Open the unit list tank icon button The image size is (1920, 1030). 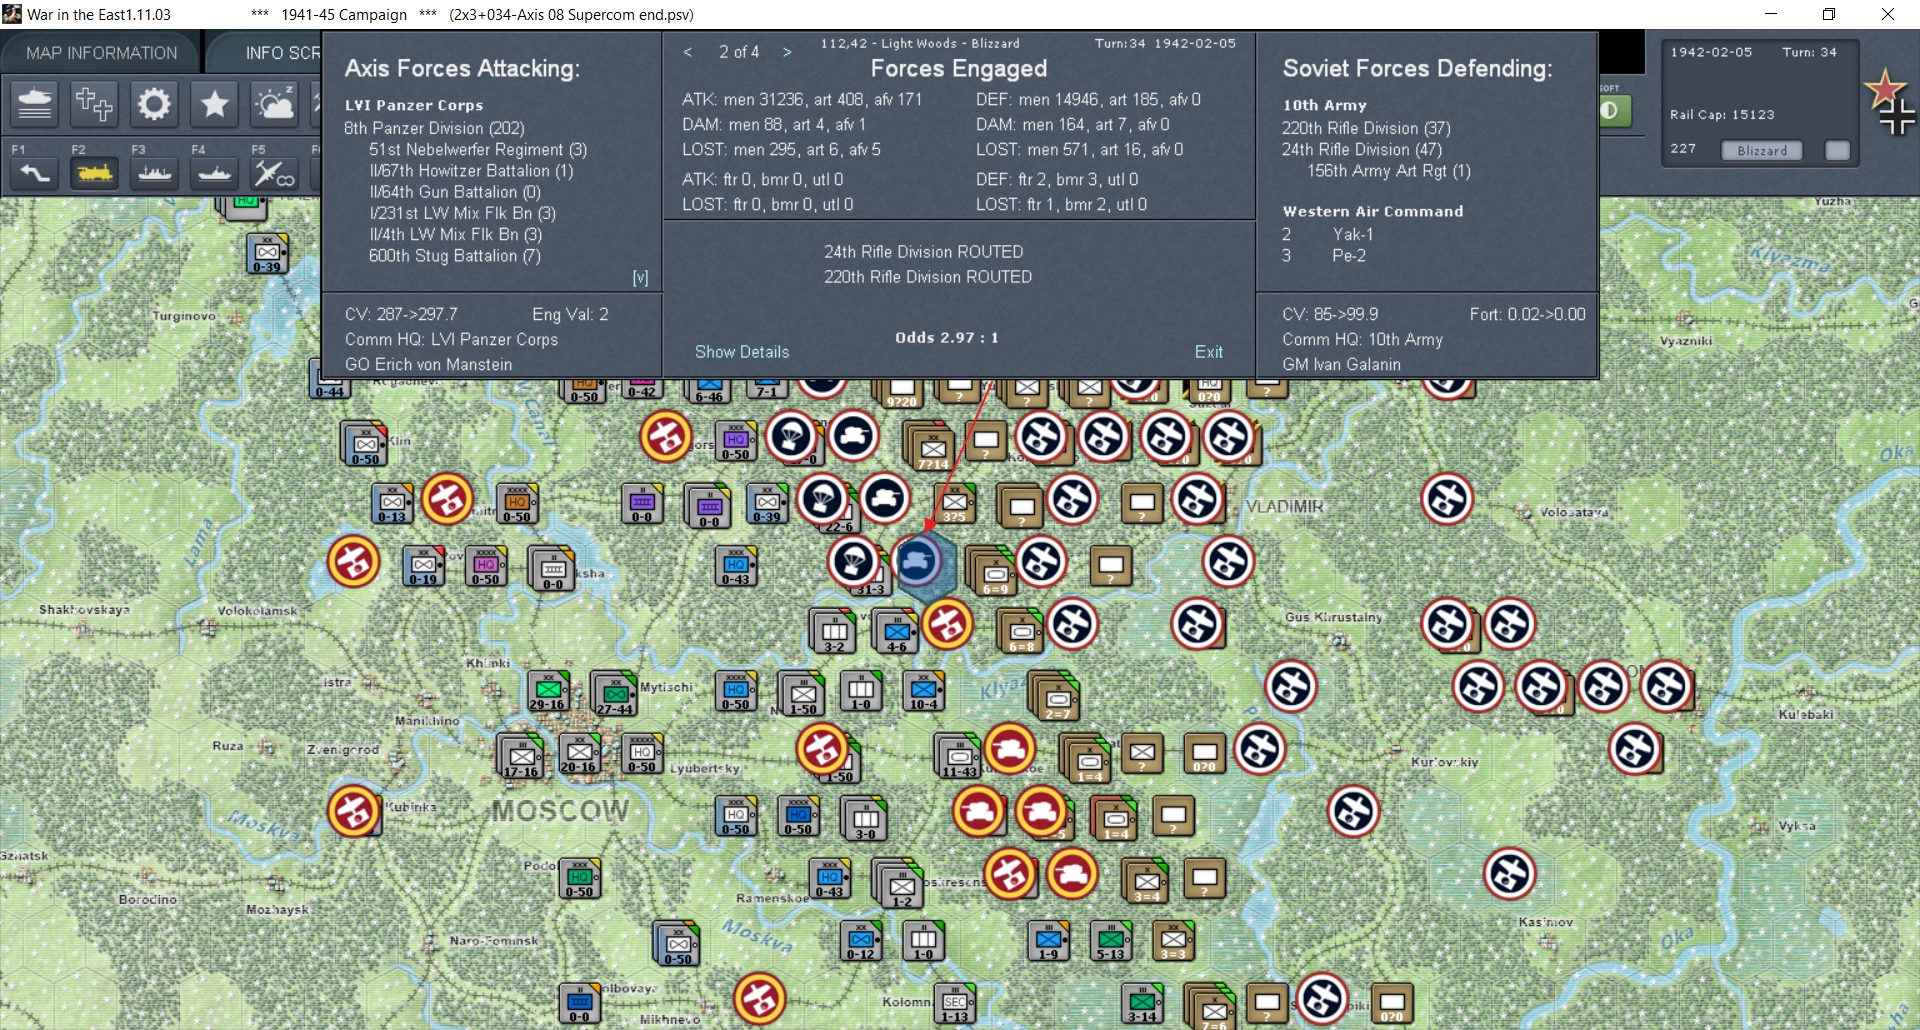coord(35,104)
